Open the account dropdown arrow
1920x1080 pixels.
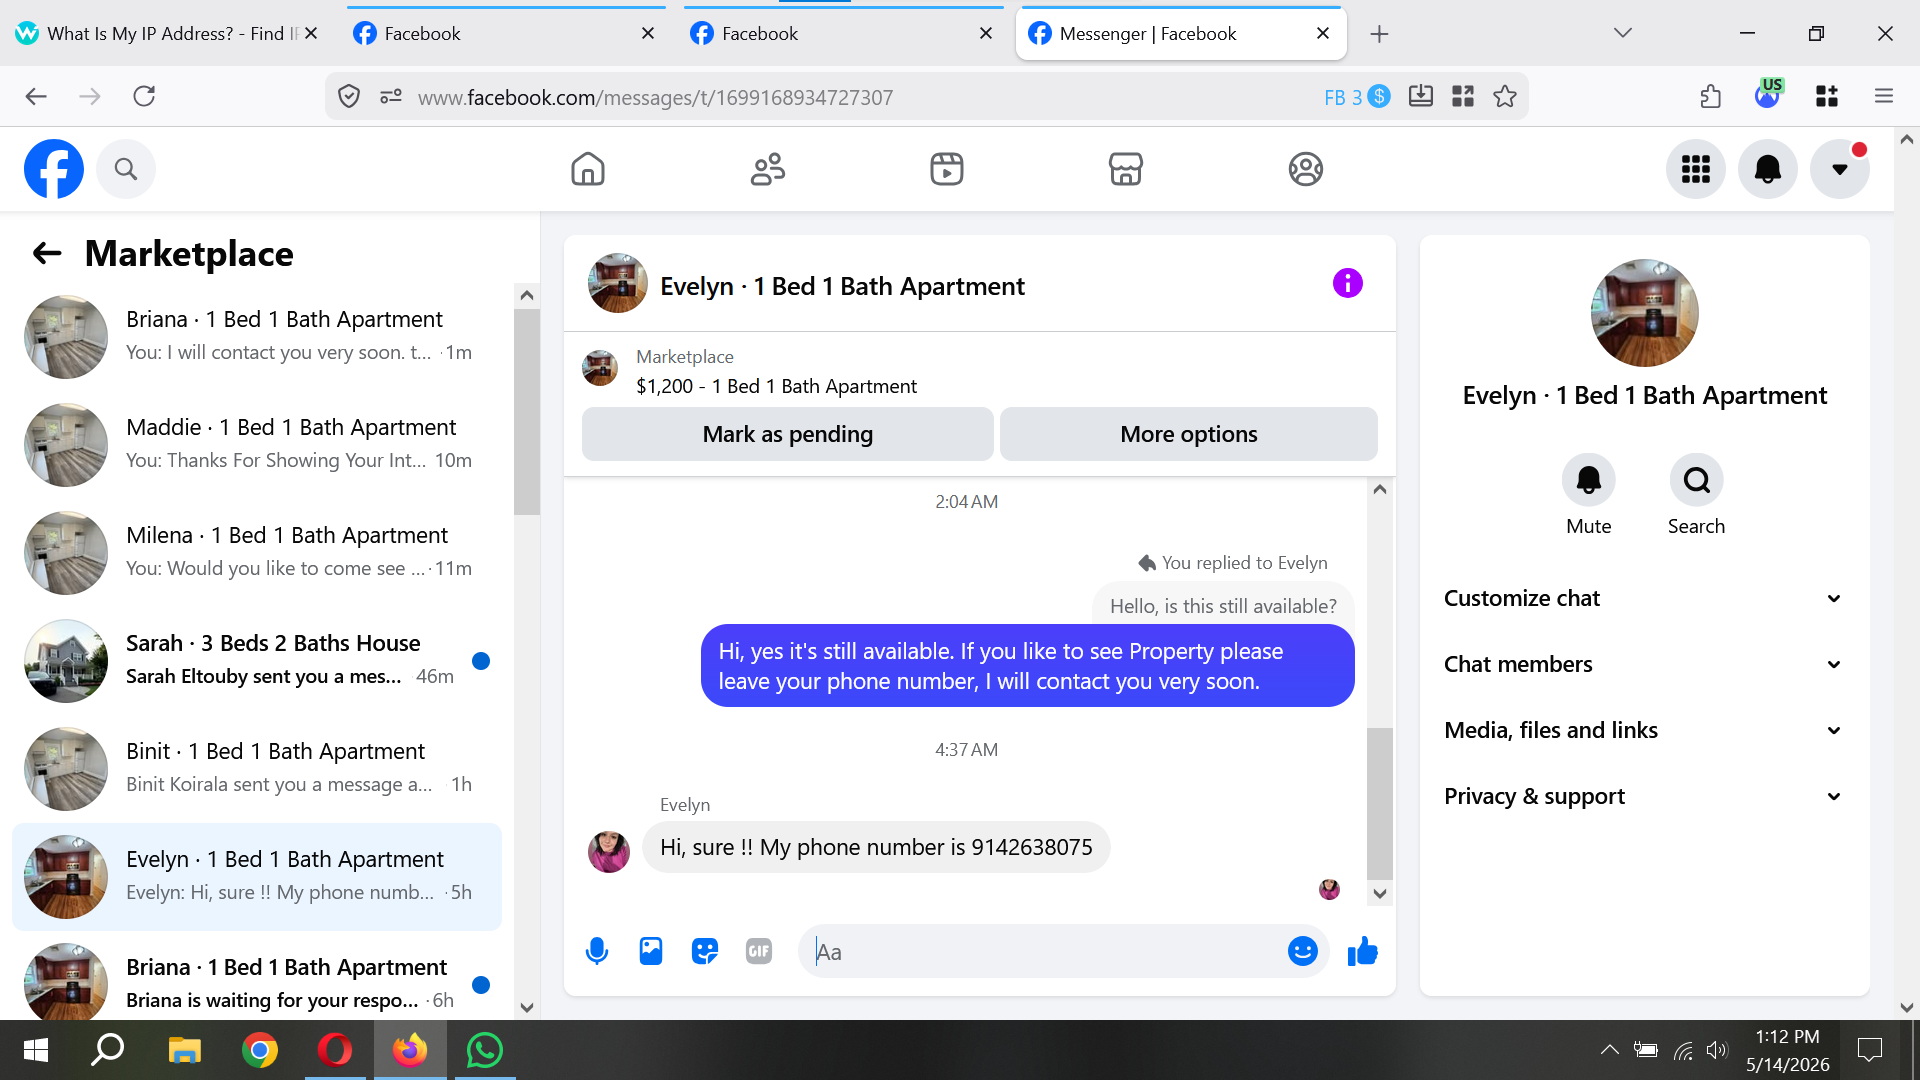1840,169
